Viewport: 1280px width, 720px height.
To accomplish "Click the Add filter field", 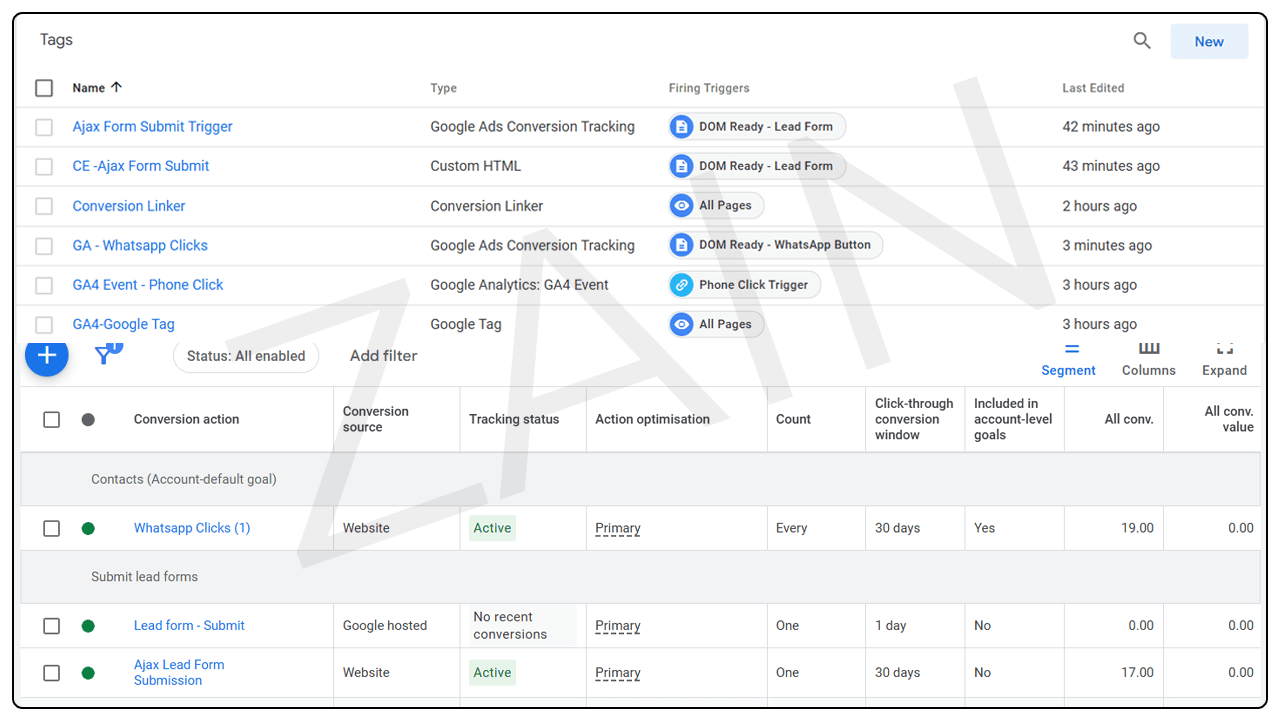I will click(384, 356).
